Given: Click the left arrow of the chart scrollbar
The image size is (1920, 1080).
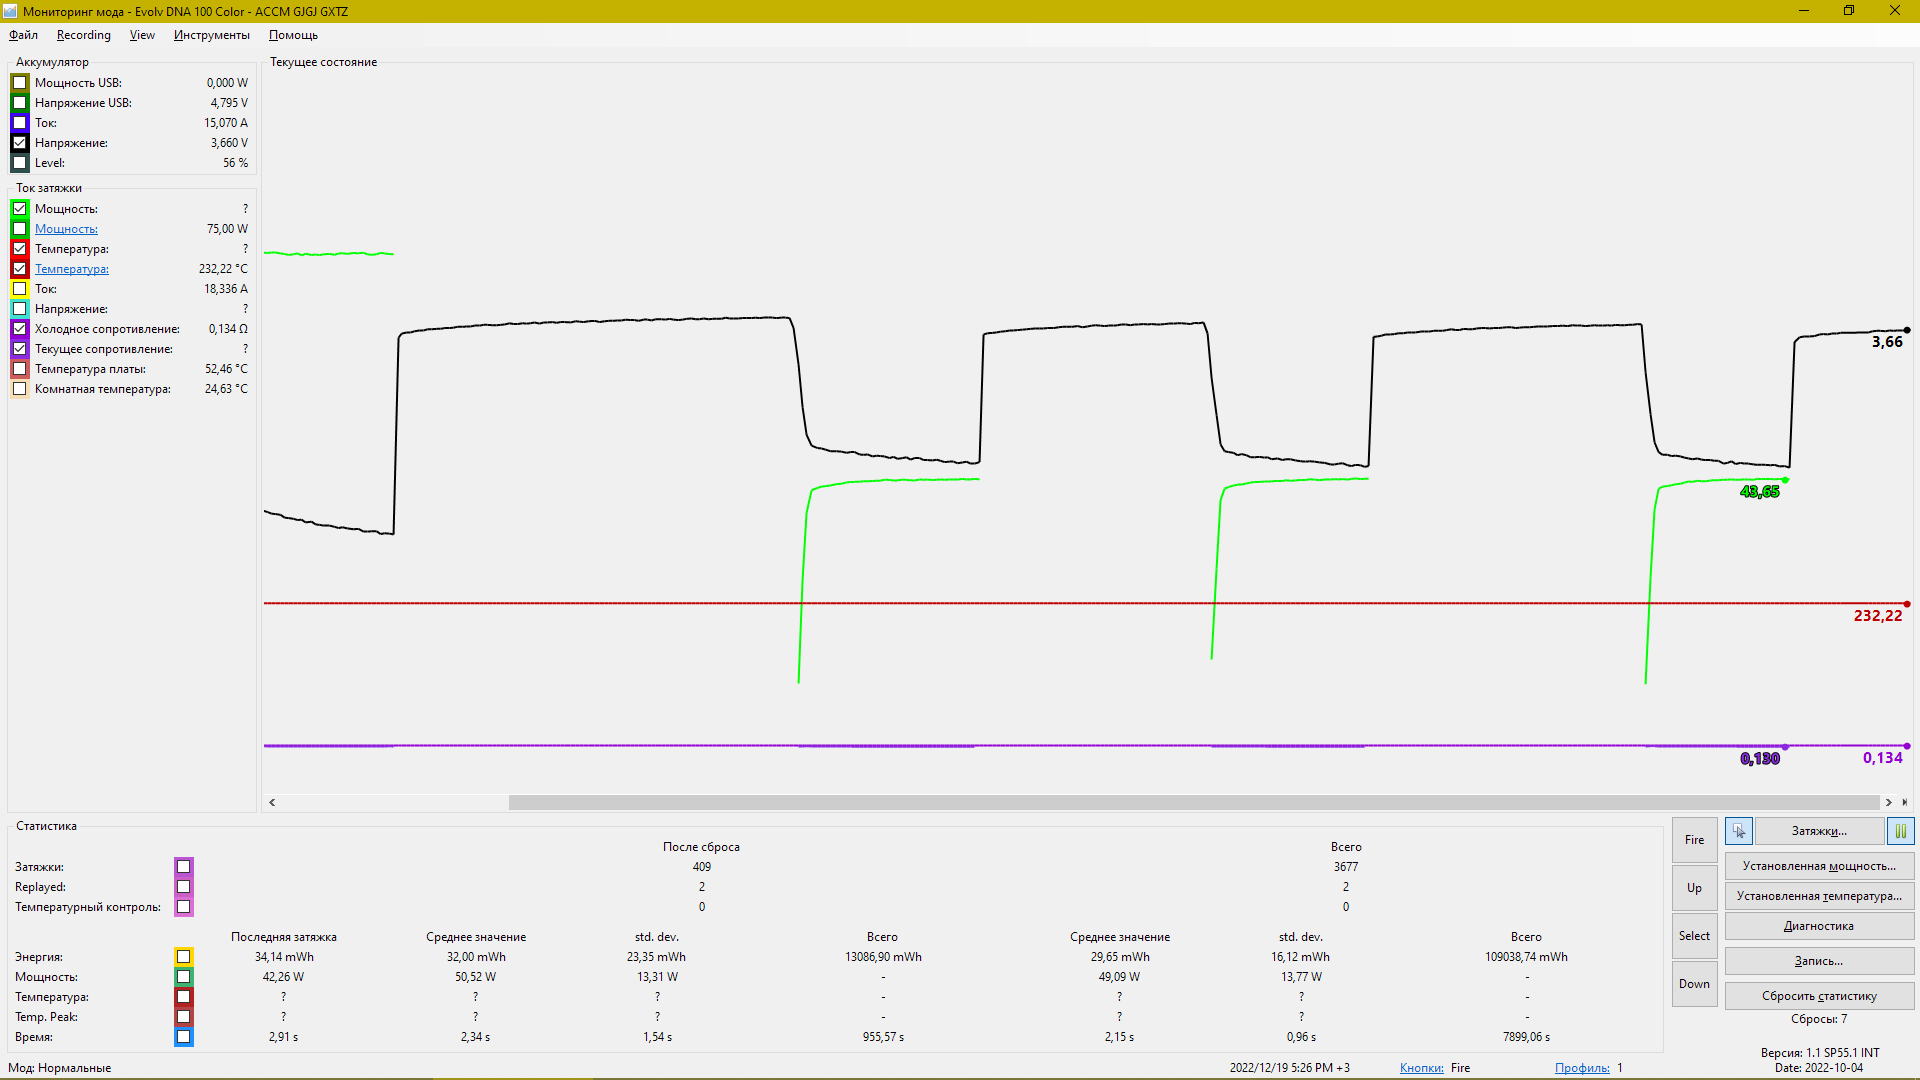Looking at the screenshot, I should pos(272,802).
